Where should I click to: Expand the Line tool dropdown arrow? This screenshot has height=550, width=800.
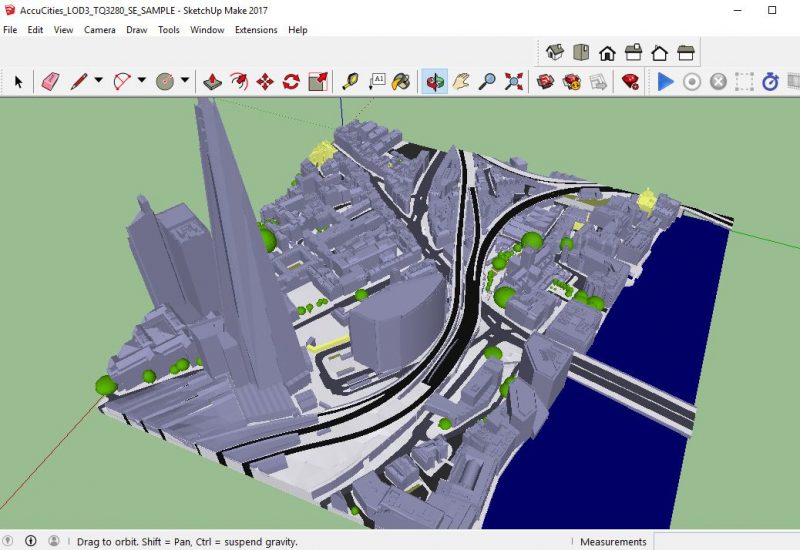98,81
